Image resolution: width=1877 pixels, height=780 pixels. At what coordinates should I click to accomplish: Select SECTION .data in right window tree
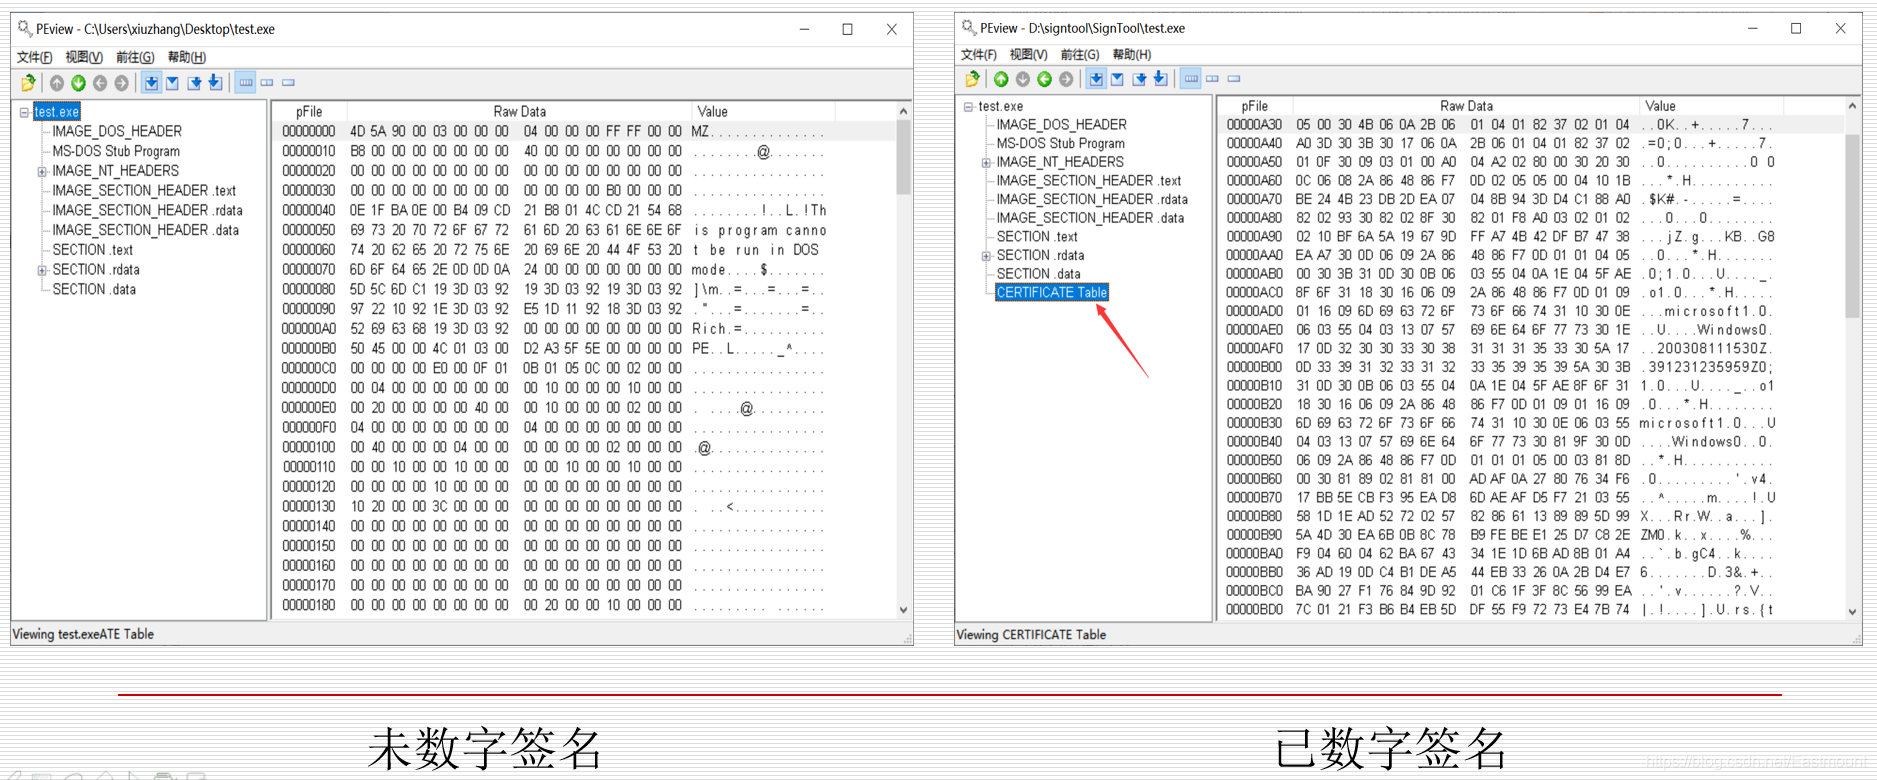coord(1038,274)
